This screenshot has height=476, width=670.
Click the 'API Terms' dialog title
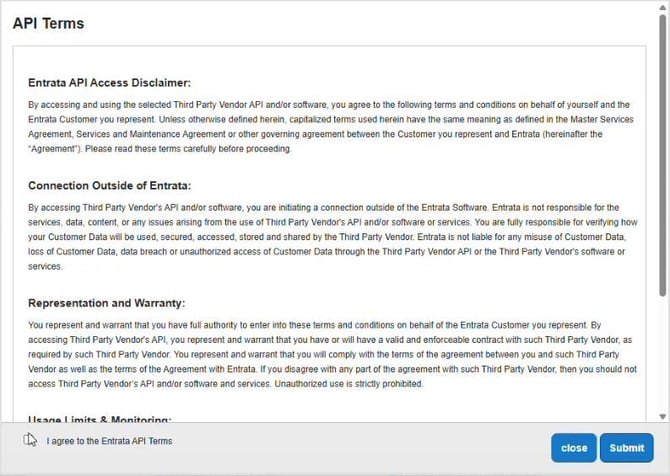point(48,23)
